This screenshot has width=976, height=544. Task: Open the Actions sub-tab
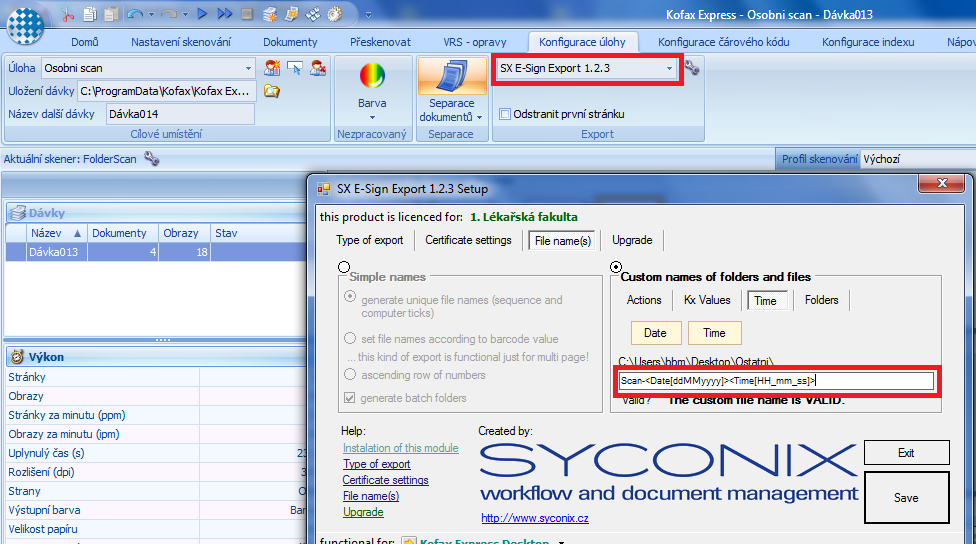[x=644, y=300]
